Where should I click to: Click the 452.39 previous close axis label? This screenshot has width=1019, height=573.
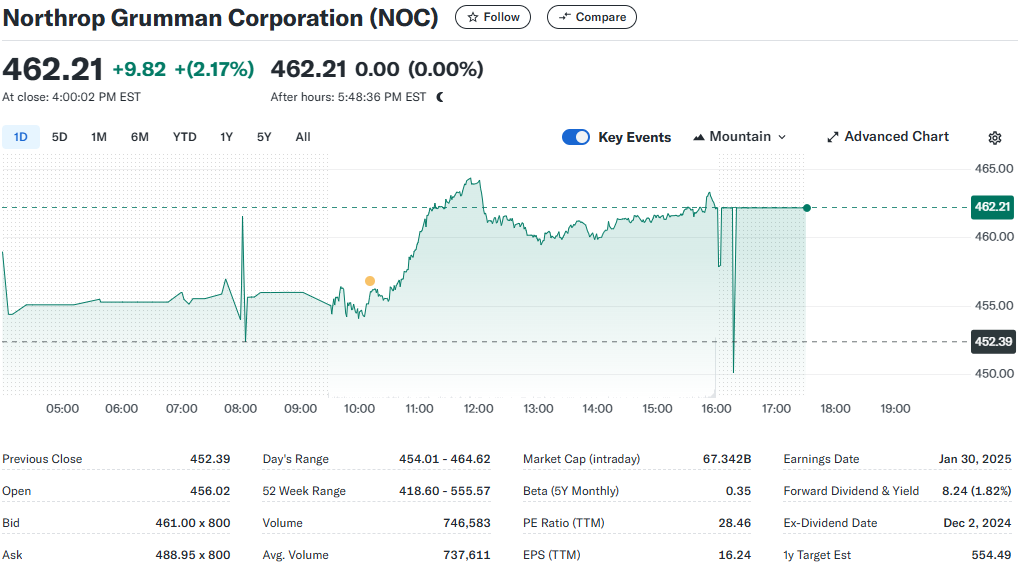993,342
